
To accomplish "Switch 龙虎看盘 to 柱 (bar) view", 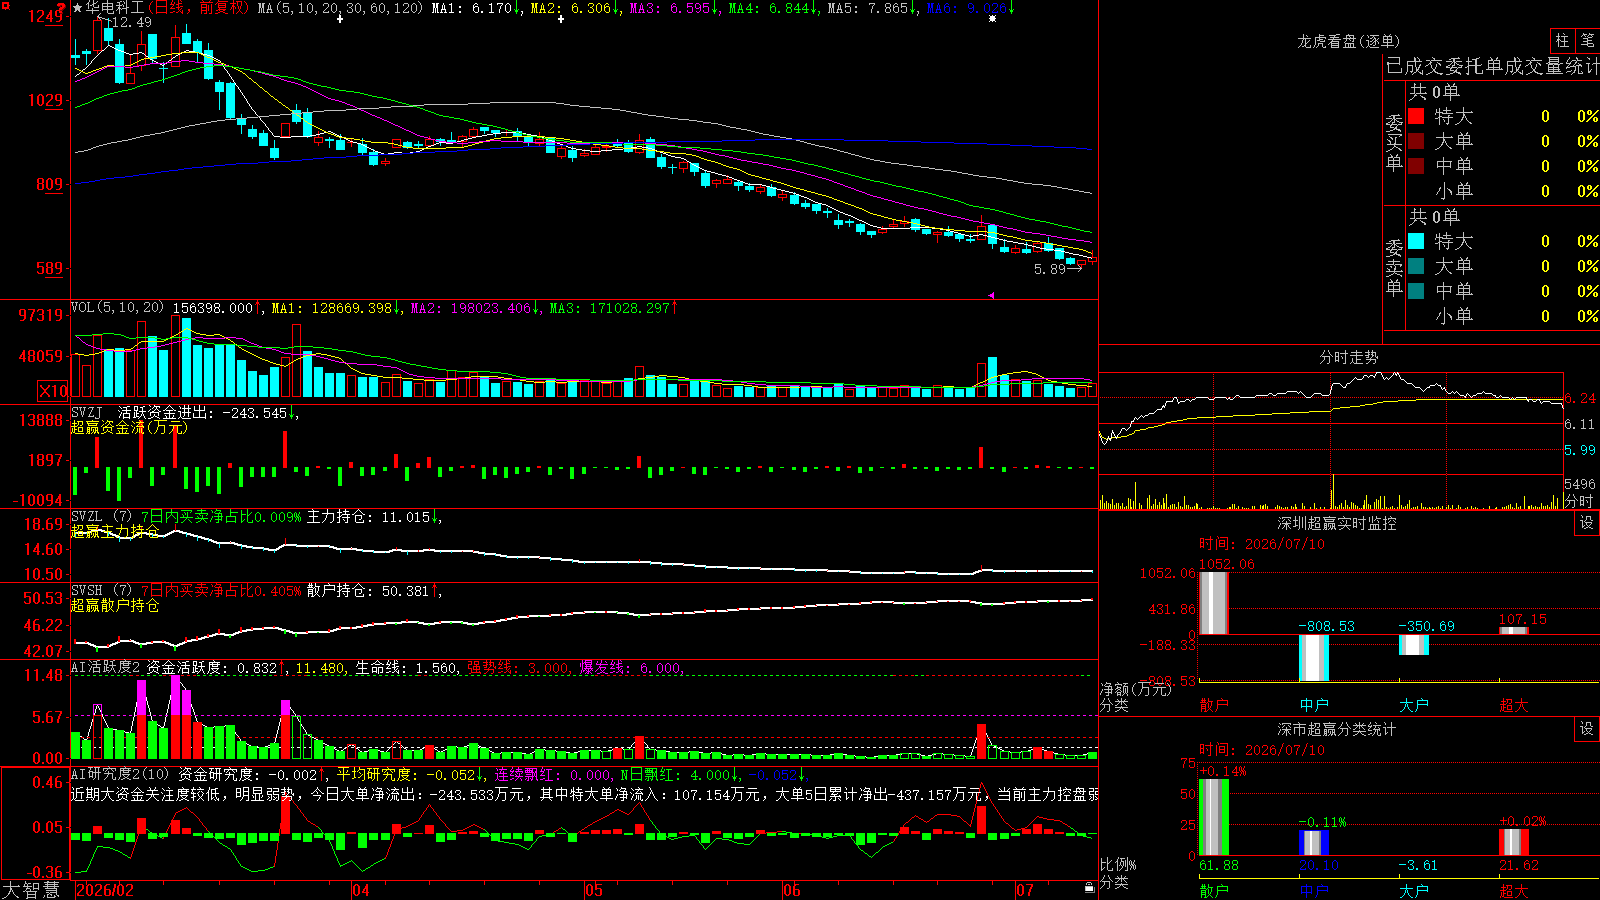I will [1562, 40].
